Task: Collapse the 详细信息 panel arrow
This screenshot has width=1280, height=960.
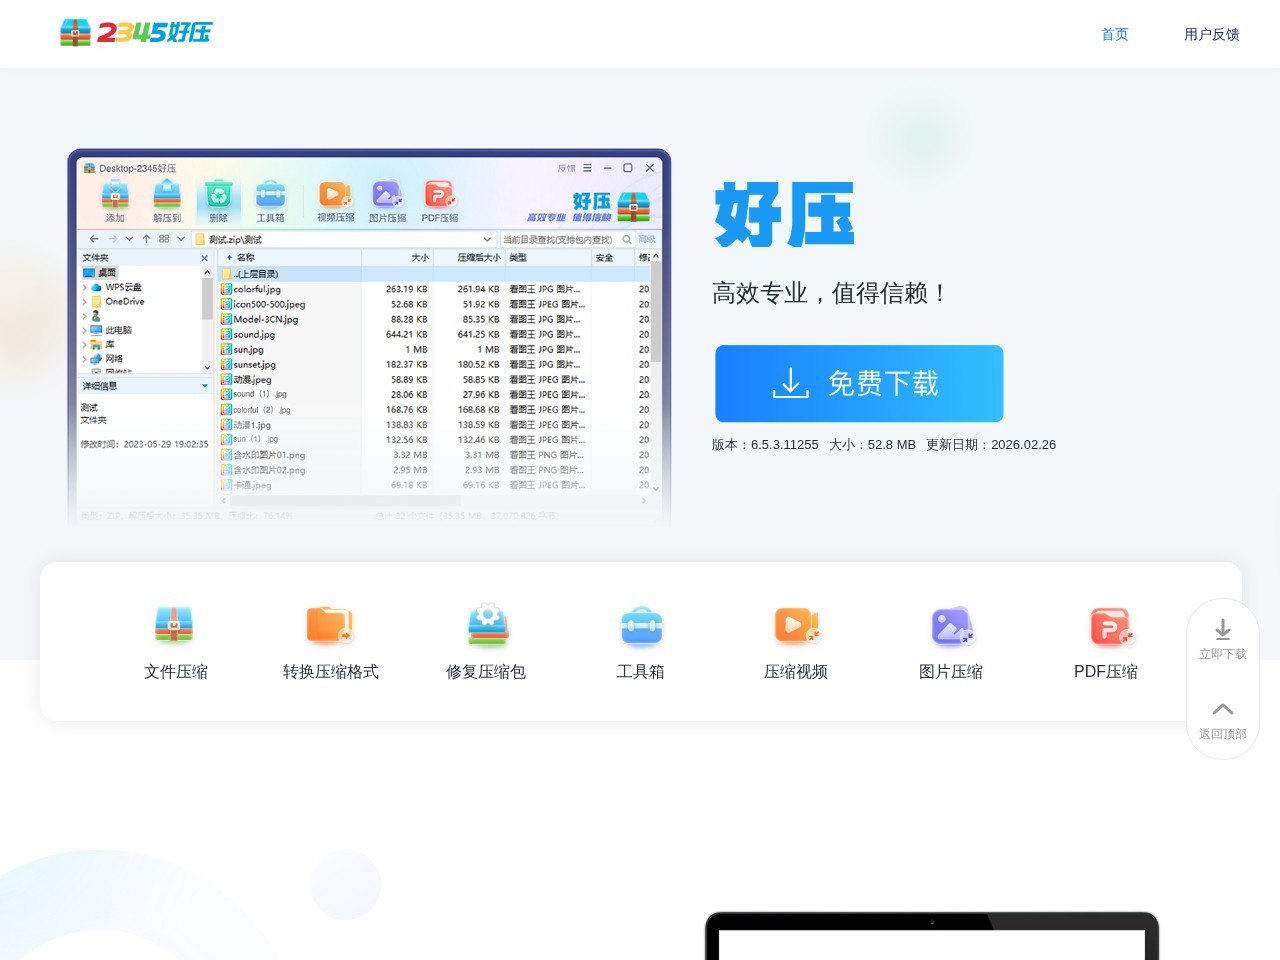Action: click(x=205, y=386)
